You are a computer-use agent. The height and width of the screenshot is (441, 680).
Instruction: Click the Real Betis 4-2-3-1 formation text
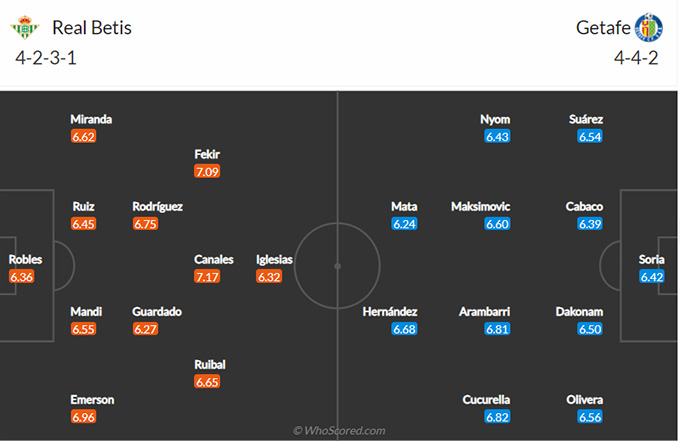click(x=46, y=58)
